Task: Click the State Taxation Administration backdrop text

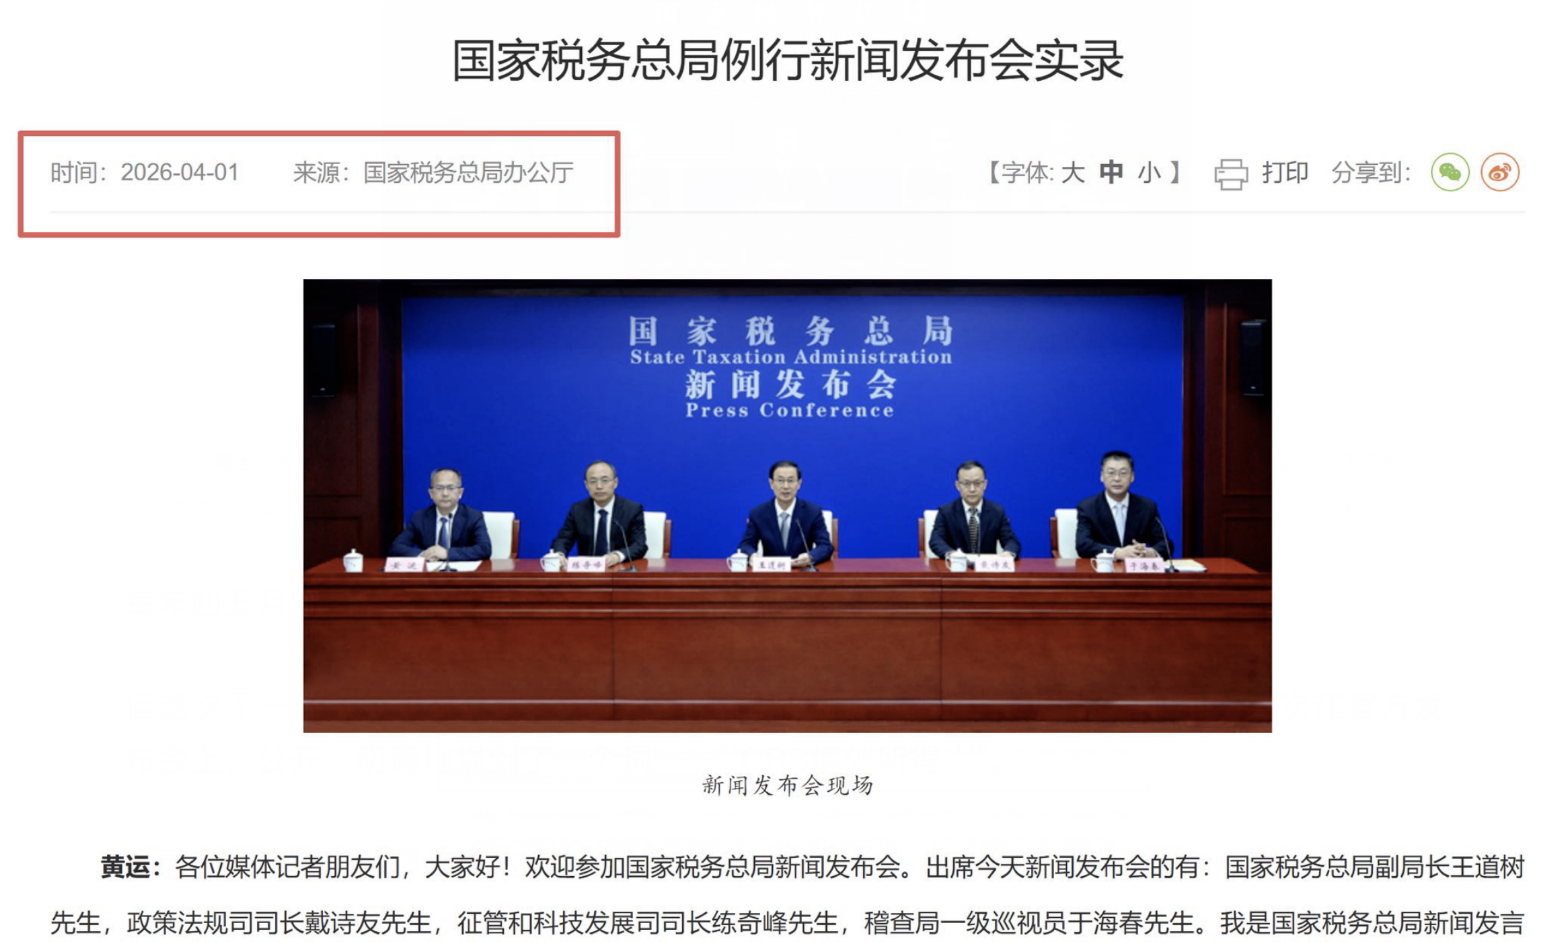Action: click(790, 357)
